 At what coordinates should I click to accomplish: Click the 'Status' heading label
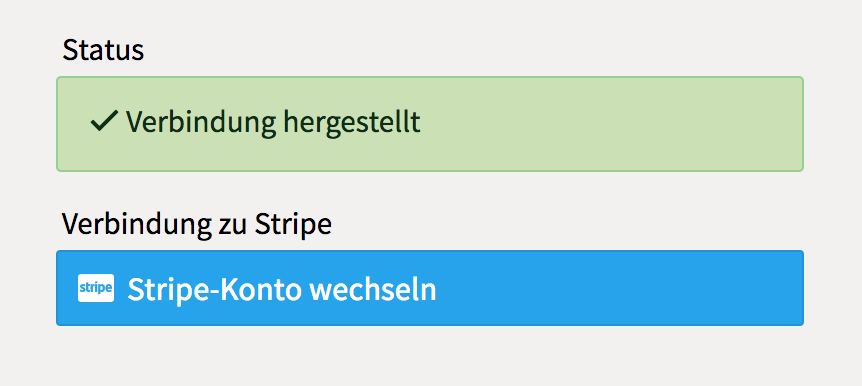click(103, 50)
